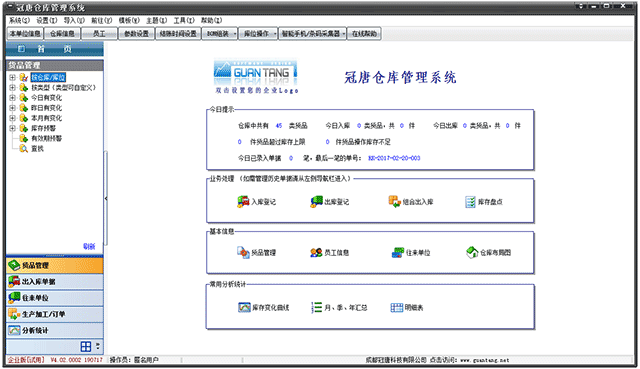
Task: Click the 参数设置 toolbar button
Action: [x=136, y=33]
